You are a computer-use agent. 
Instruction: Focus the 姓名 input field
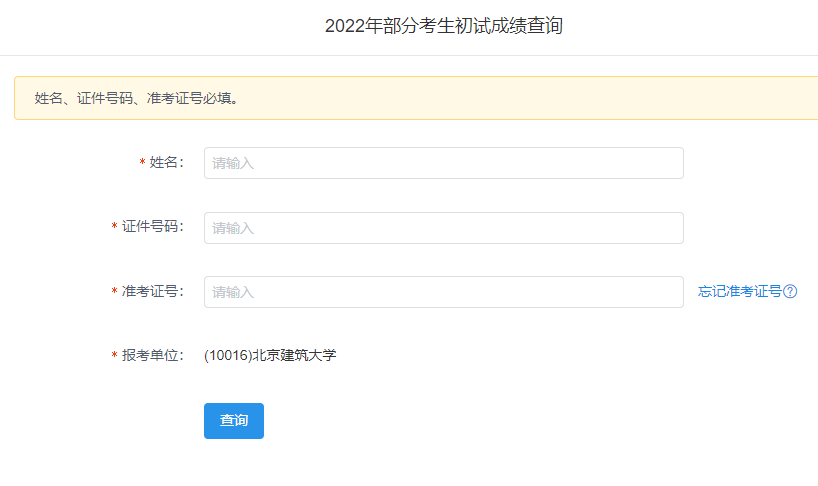(x=443, y=163)
